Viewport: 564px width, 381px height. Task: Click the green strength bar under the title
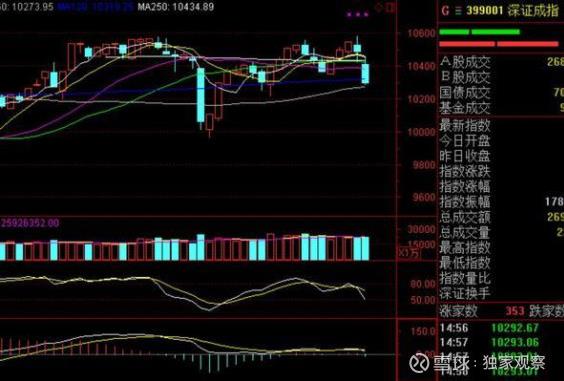tap(479, 32)
